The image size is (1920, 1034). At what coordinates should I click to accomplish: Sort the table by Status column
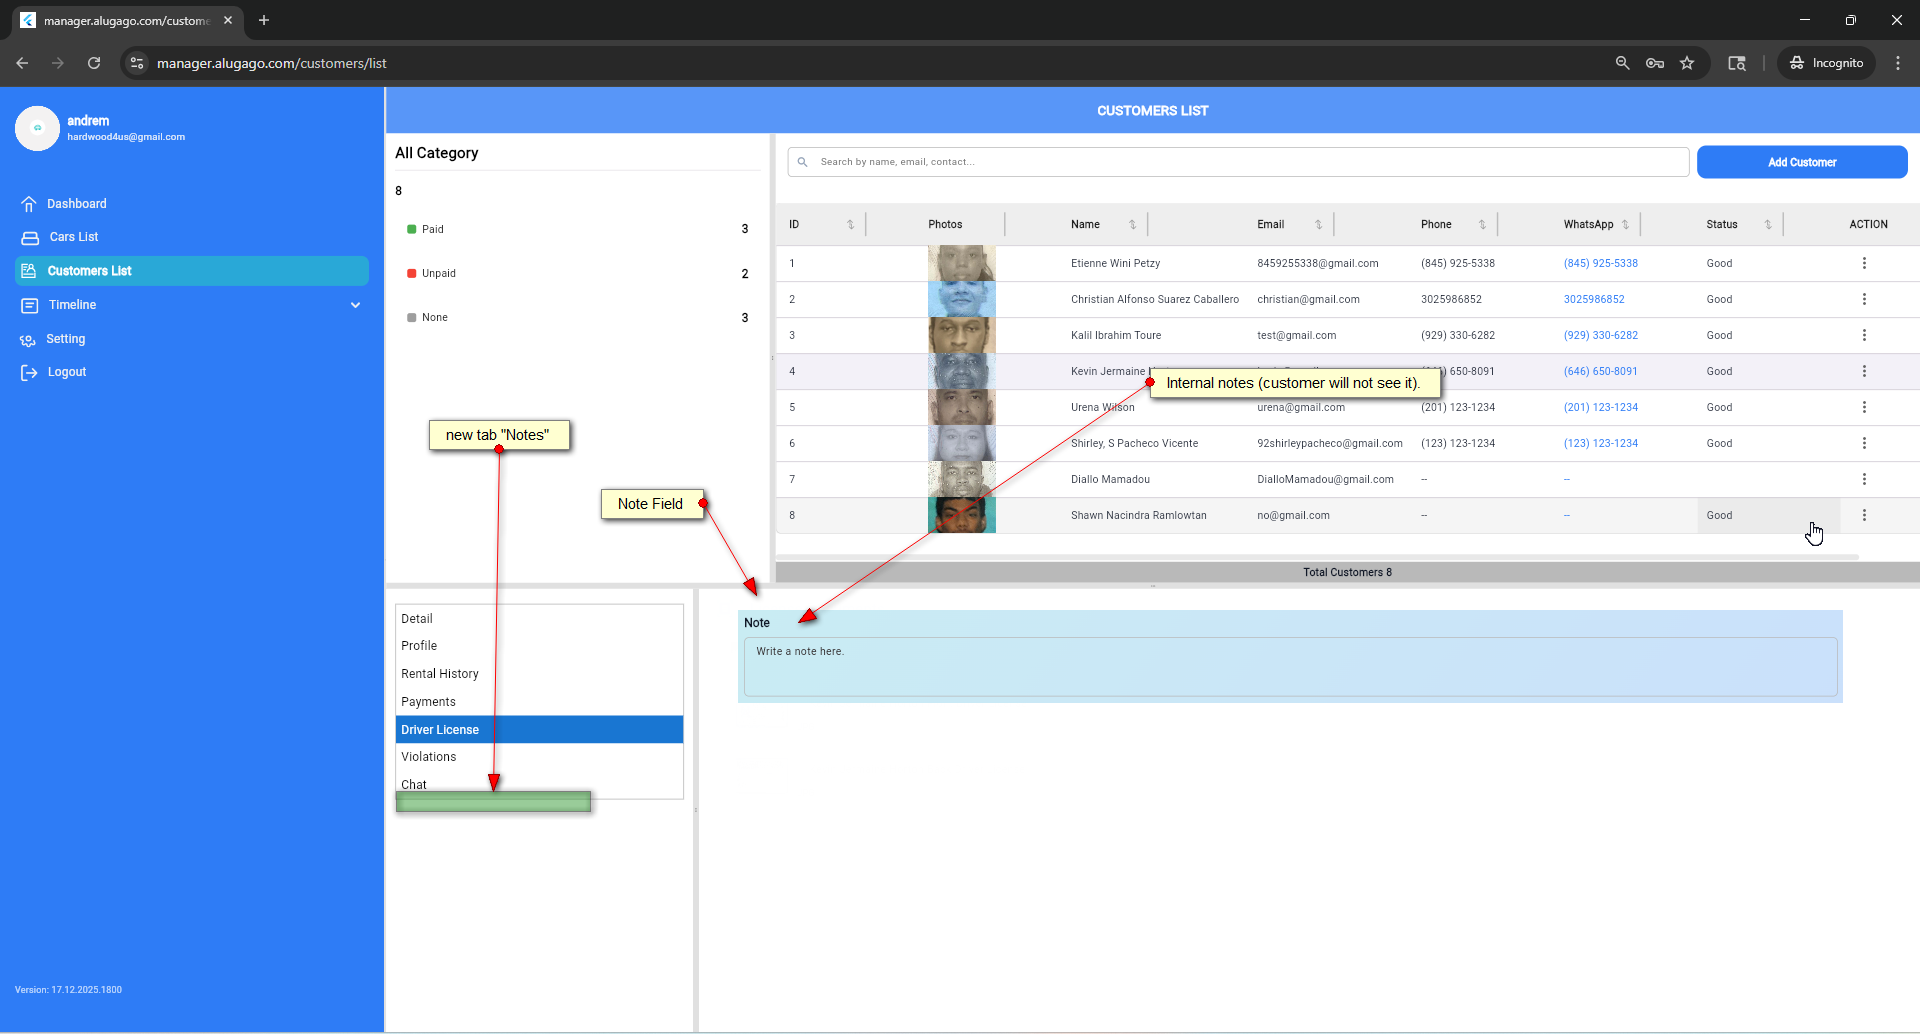point(1767,225)
